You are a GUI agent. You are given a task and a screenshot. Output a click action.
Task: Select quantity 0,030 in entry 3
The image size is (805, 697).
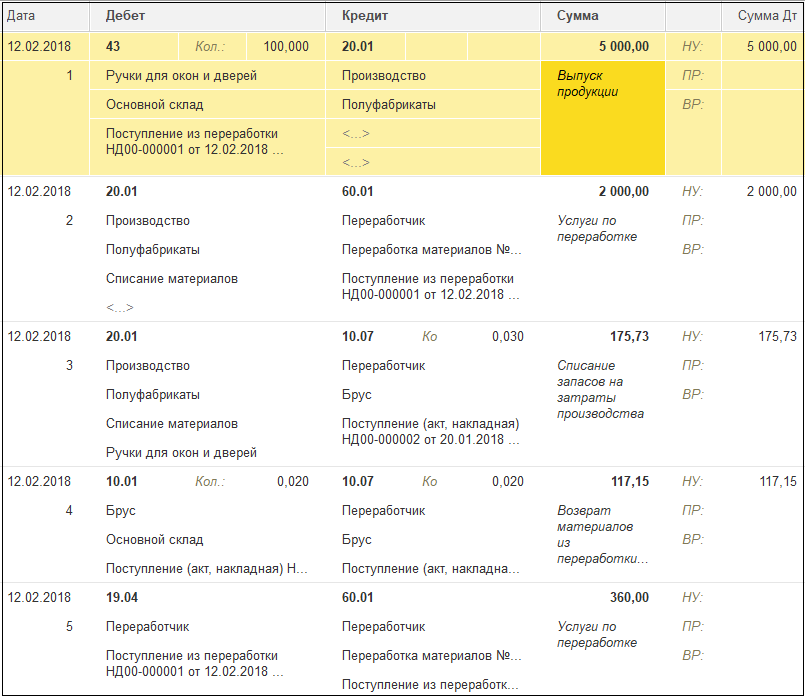(x=508, y=337)
